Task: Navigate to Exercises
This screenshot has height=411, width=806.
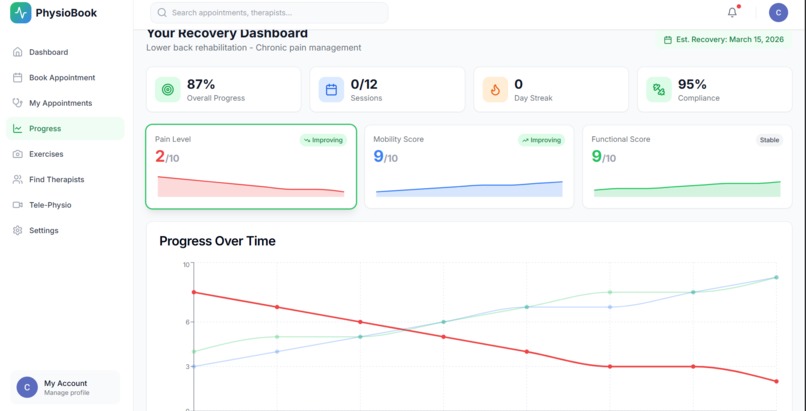Action: click(x=65, y=154)
